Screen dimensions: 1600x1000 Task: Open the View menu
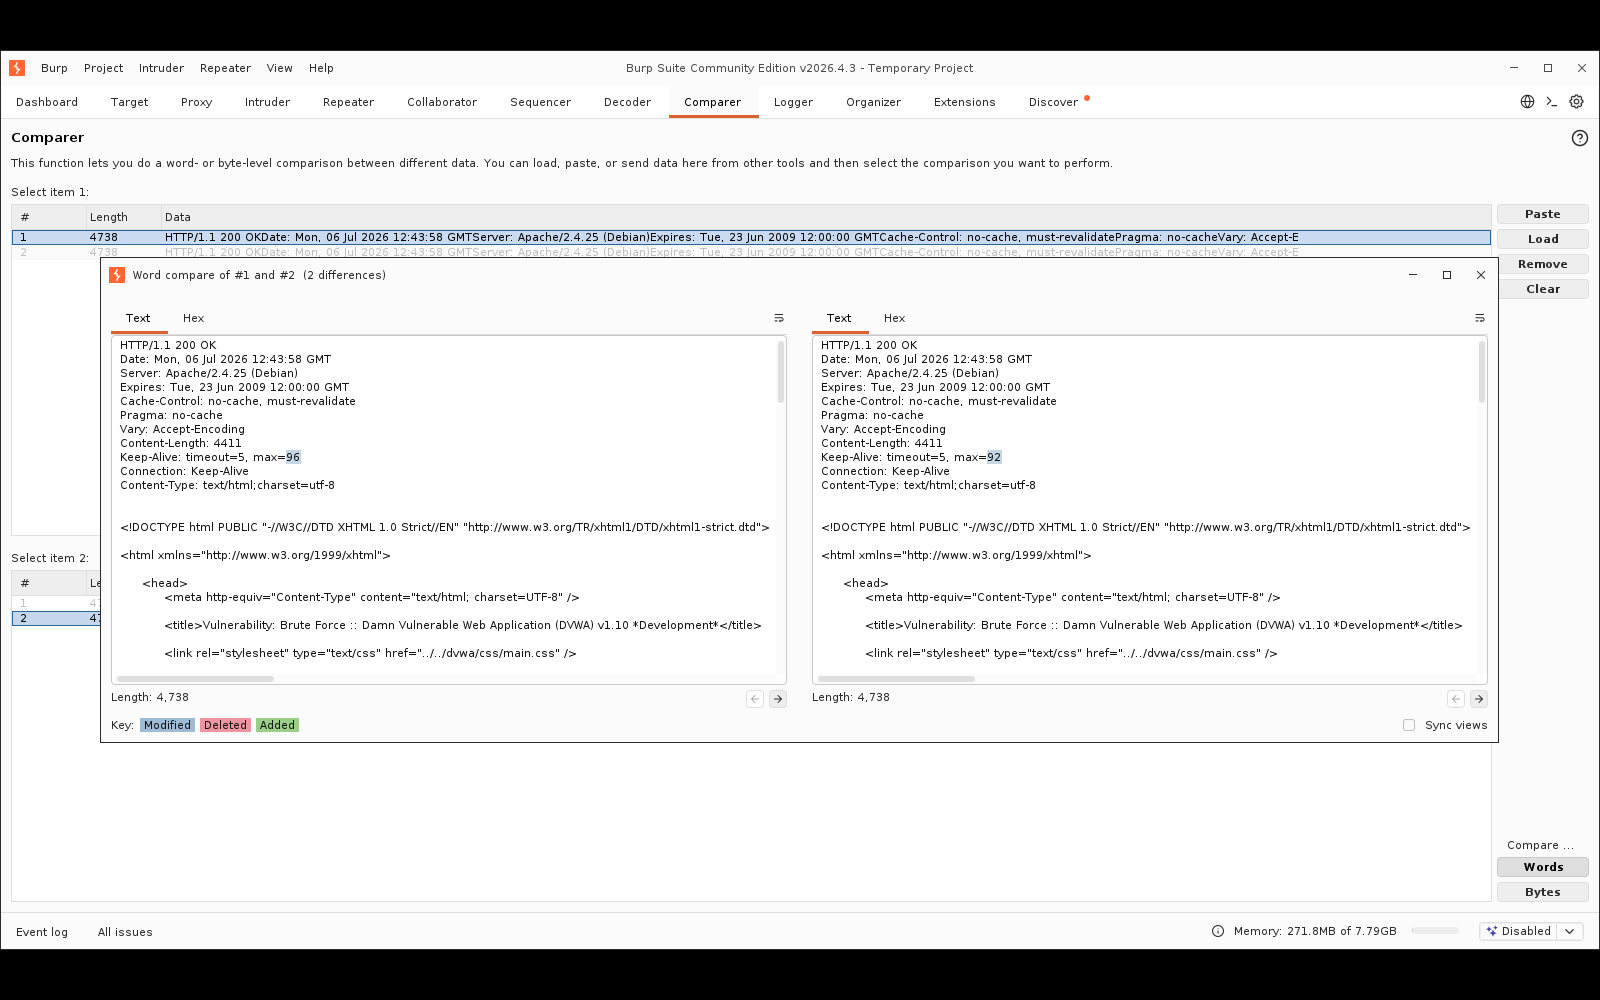[x=280, y=68]
